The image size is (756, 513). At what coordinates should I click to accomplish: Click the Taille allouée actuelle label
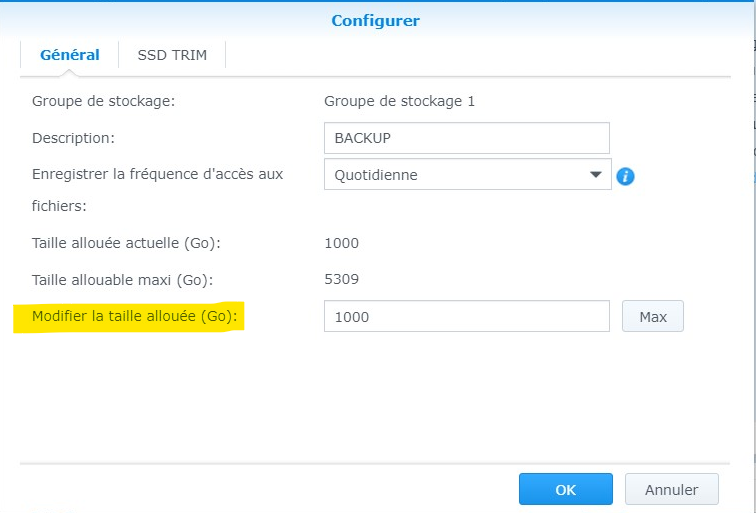(x=126, y=243)
